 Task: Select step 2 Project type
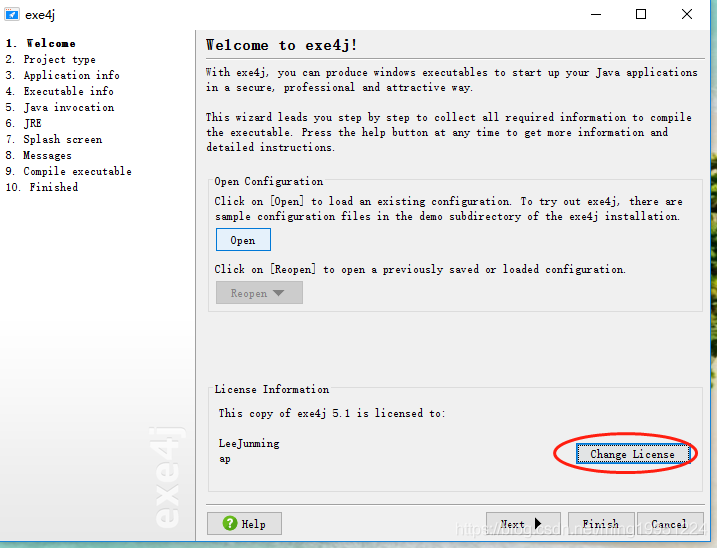pos(51,59)
